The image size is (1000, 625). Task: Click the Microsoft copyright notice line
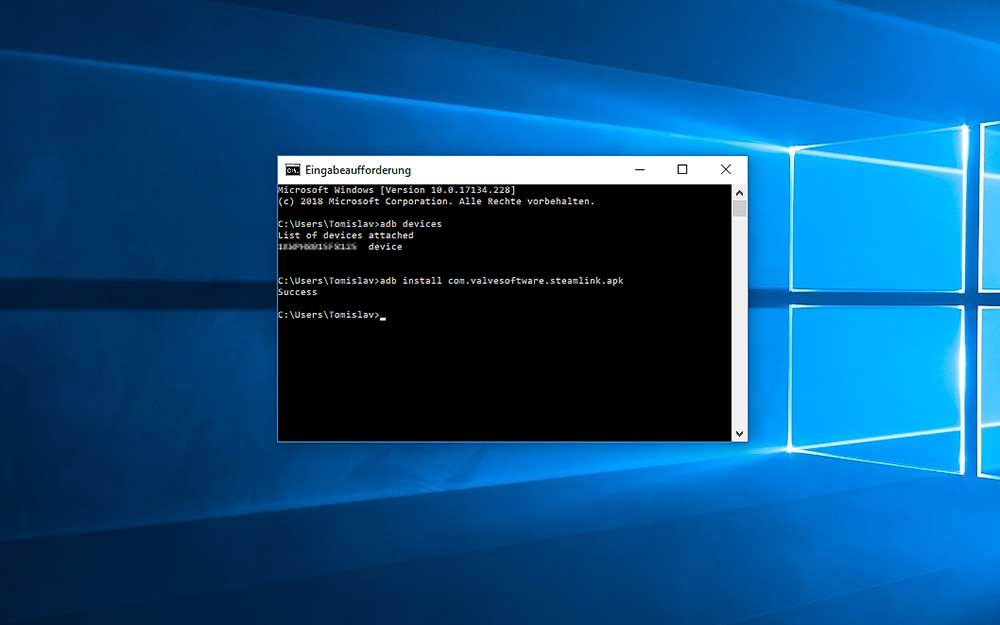(436, 201)
